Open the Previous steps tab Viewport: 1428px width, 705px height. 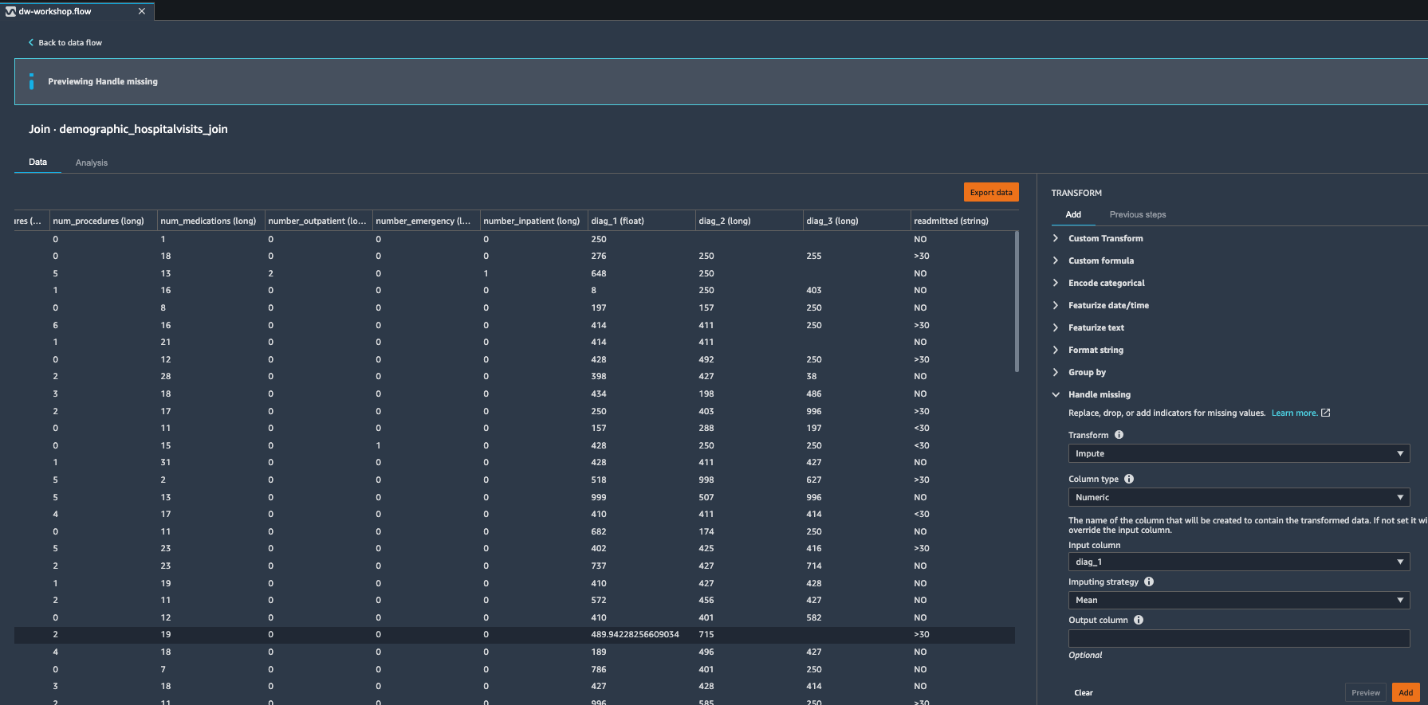click(1138, 215)
